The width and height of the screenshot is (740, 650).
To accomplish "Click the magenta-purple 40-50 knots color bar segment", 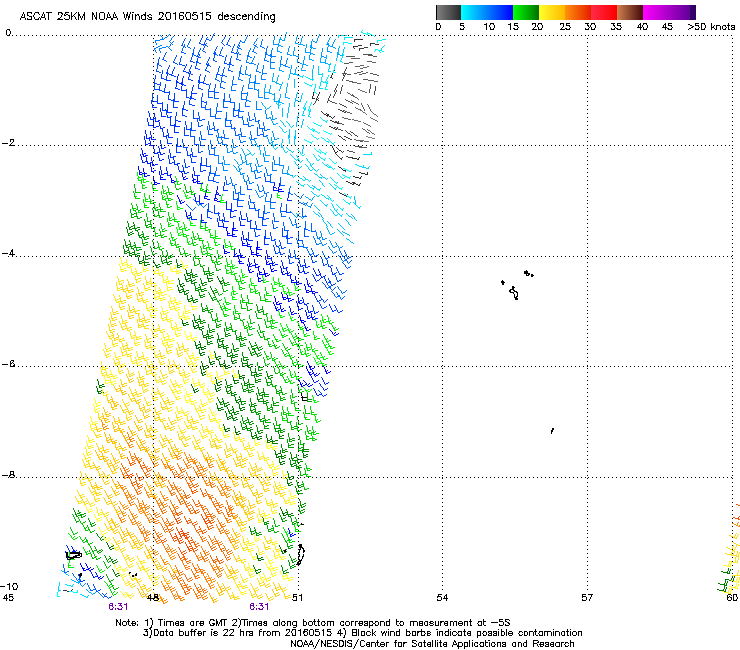I will click(669, 12).
